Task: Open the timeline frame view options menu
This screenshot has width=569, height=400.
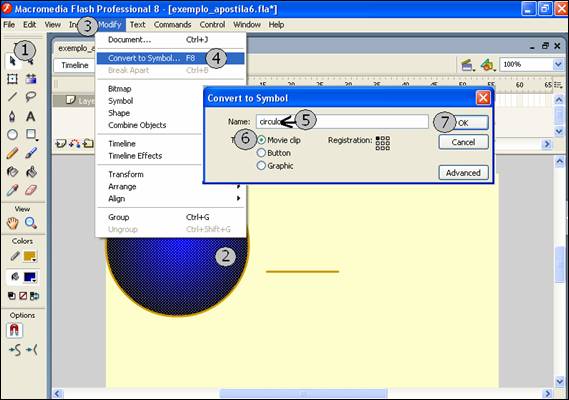Action: tap(558, 85)
